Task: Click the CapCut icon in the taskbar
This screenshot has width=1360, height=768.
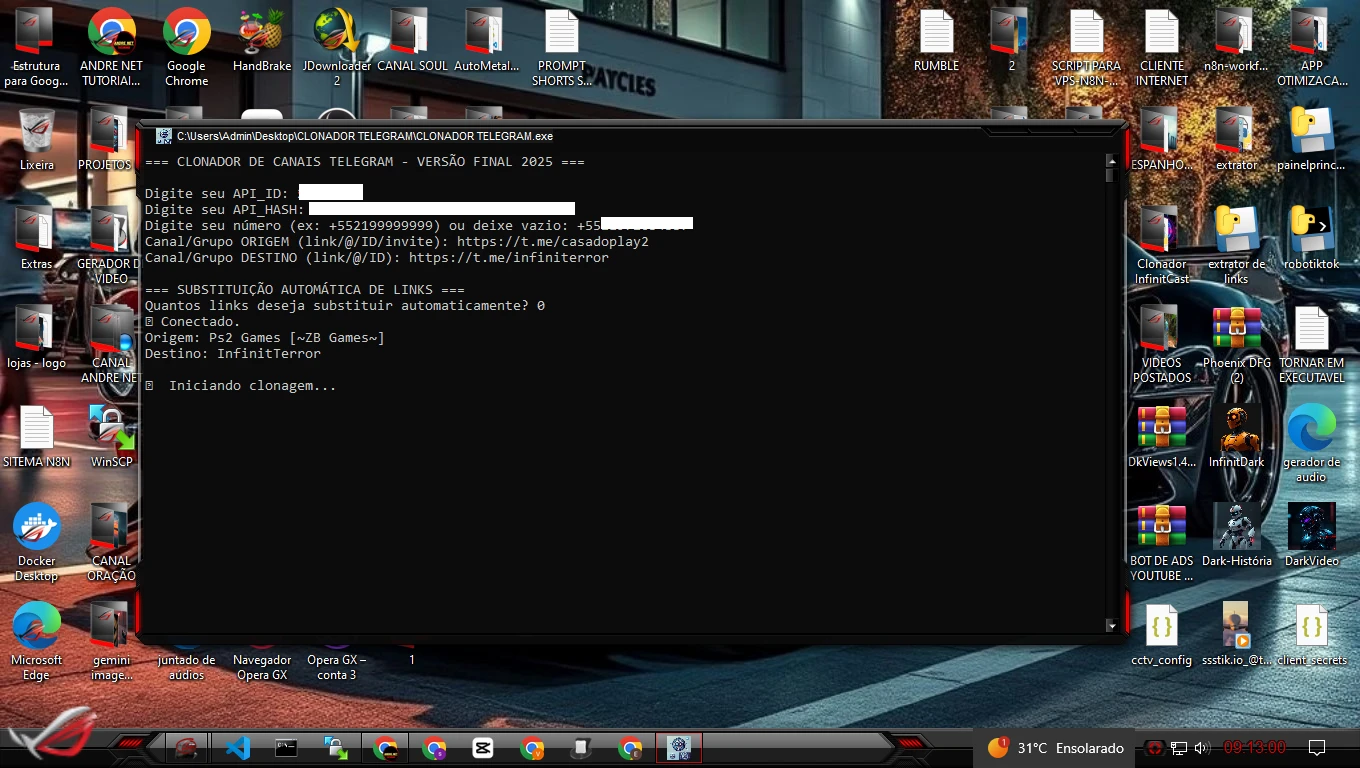Action: click(x=483, y=748)
